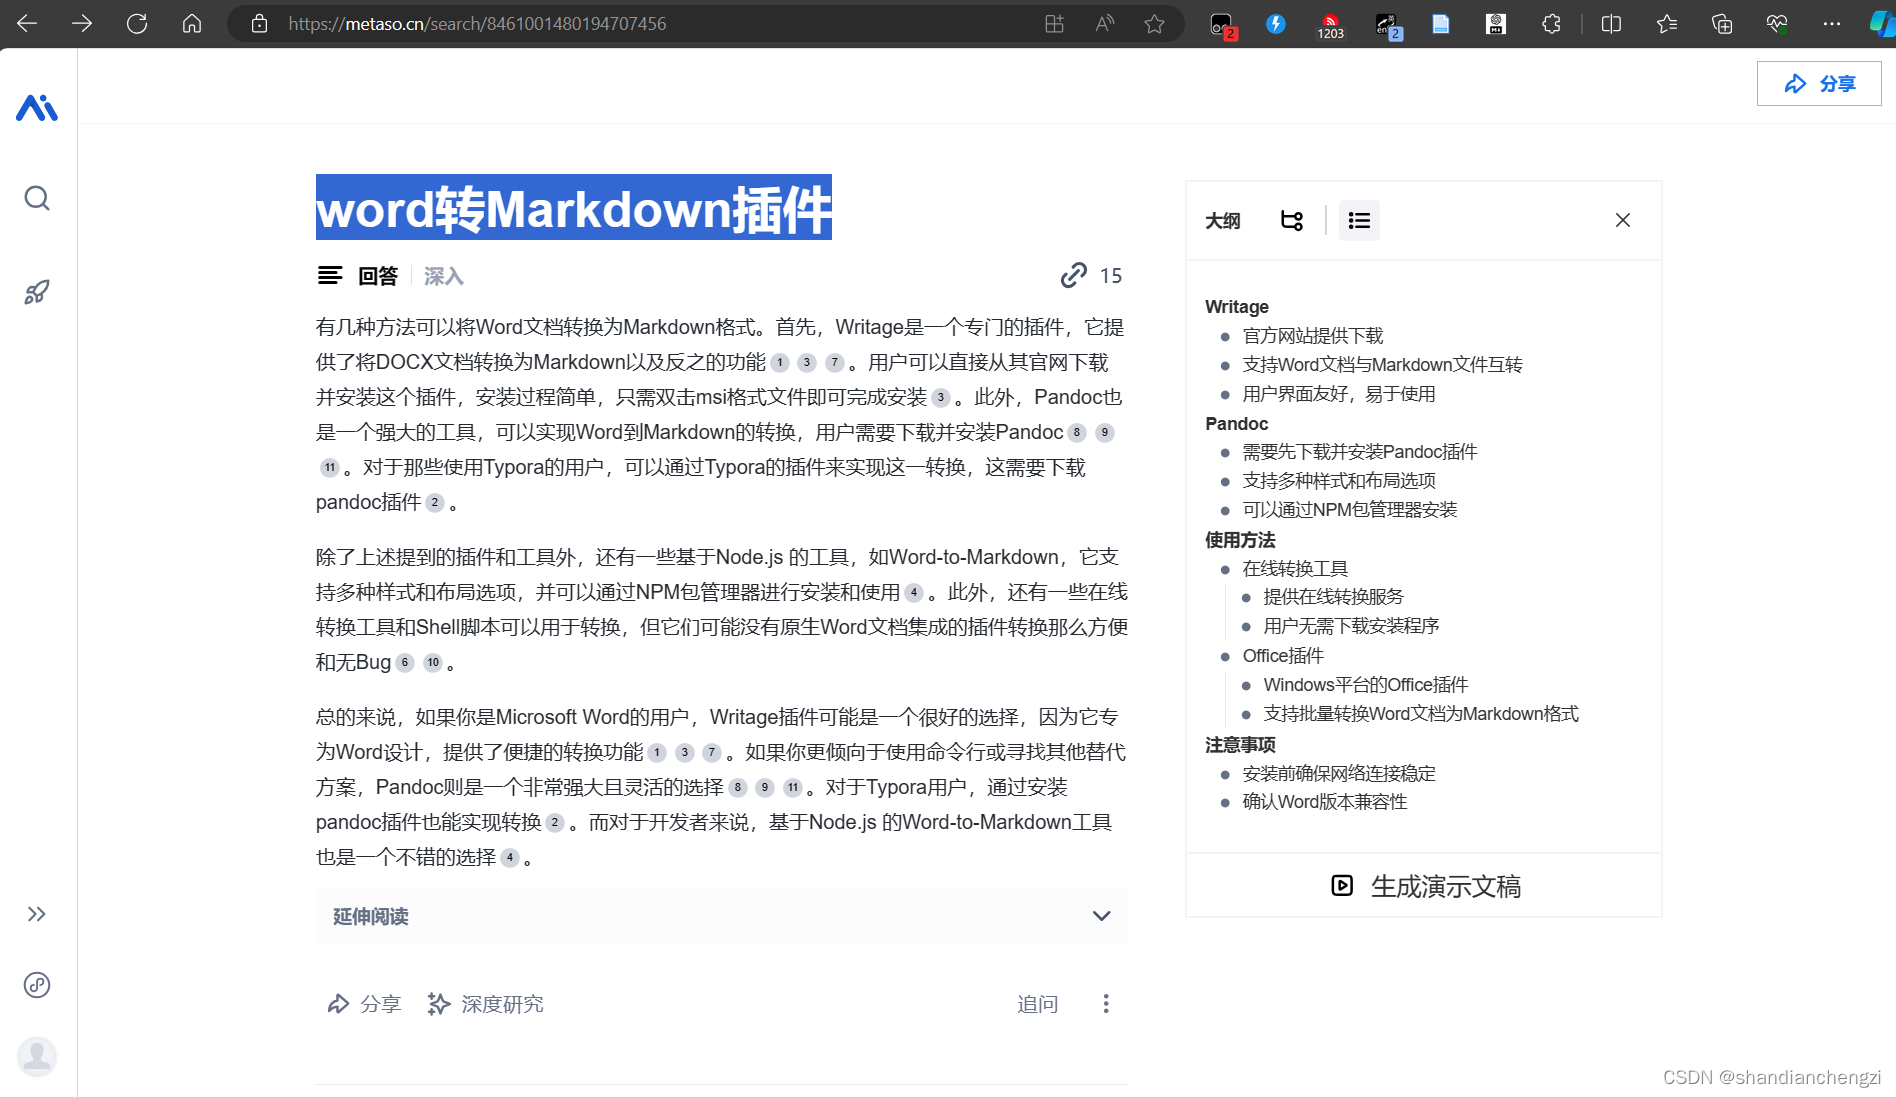
Task: Click outline item 支持Word文档与Markdown文件互转
Action: [x=1382, y=365]
